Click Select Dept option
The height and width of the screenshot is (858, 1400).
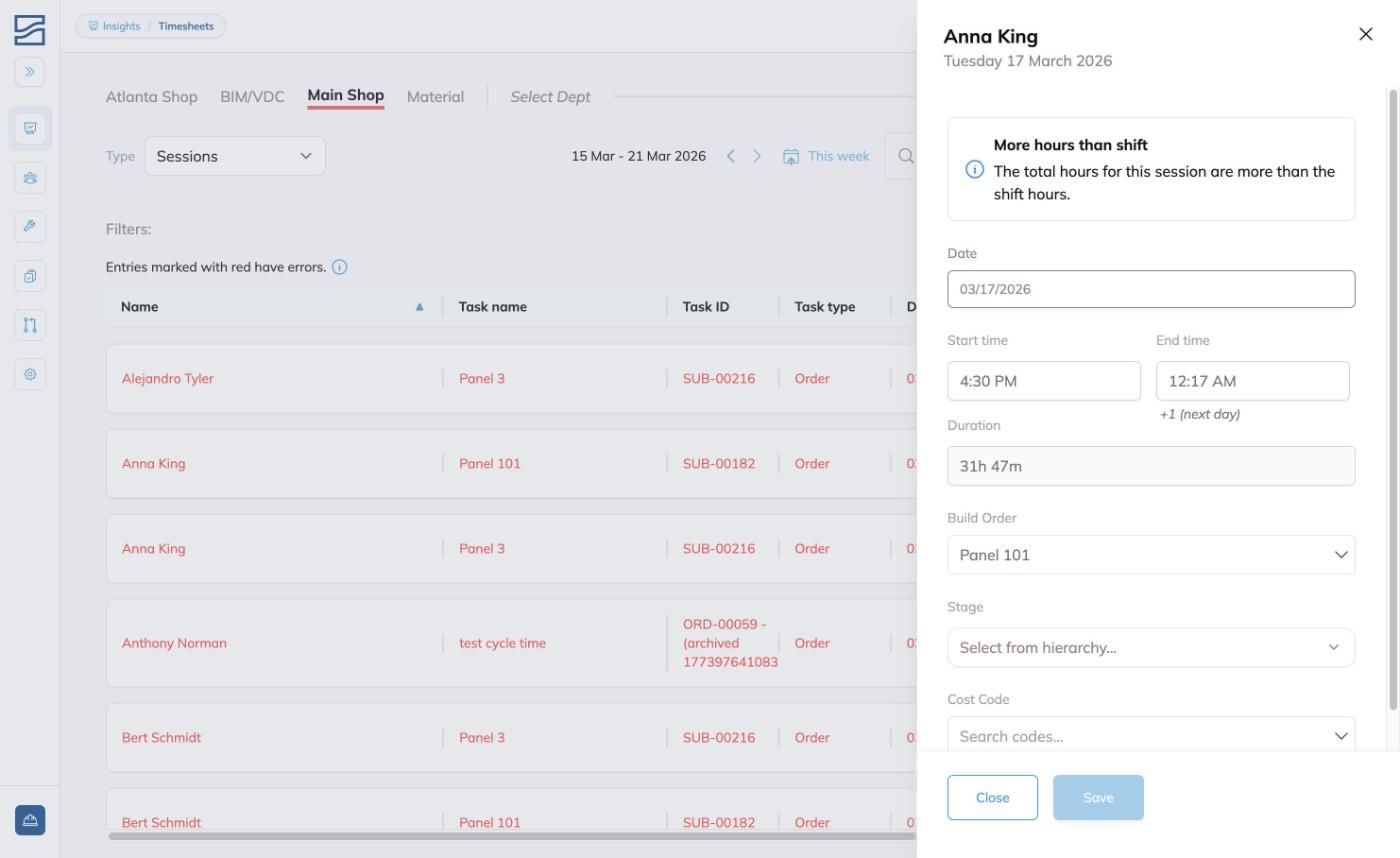click(550, 97)
